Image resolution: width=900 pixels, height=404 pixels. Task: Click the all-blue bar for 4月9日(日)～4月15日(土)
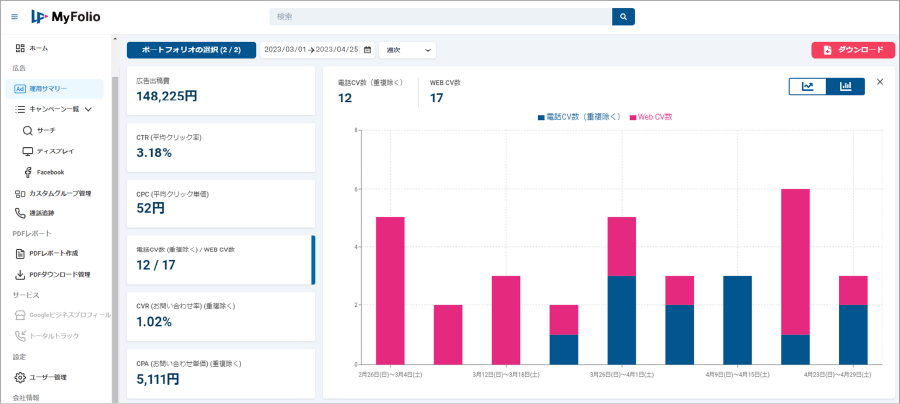coord(738,320)
